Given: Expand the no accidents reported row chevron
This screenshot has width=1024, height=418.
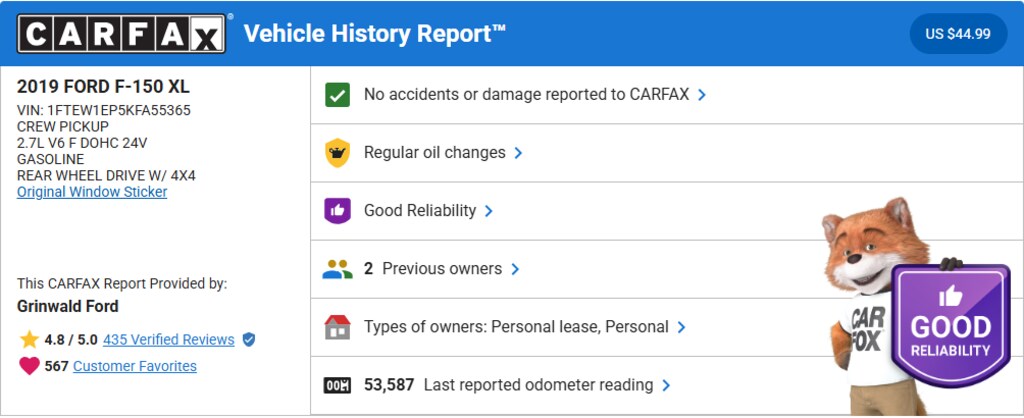Looking at the screenshot, I should click(x=702, y=95).
